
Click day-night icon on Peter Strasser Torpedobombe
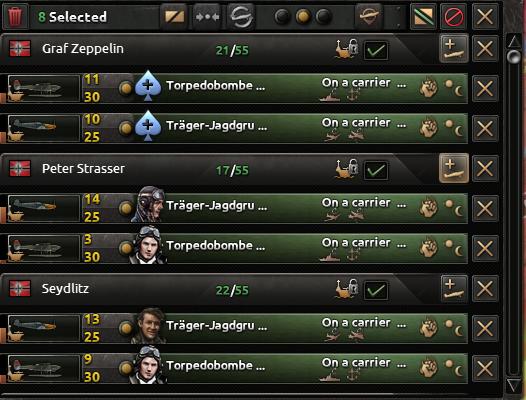tap(454, 248)
